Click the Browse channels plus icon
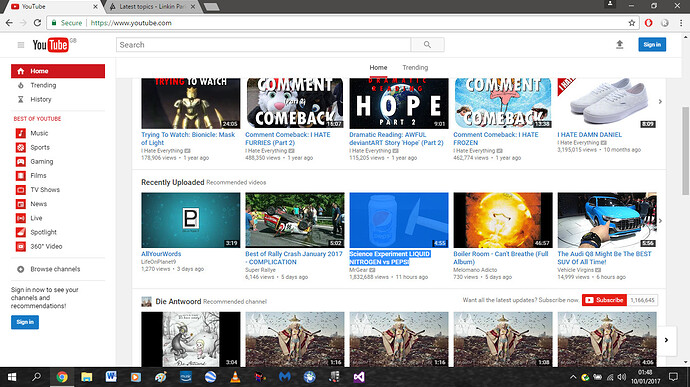This screenshot has height=387, width=690. click(x=21, y=269)
